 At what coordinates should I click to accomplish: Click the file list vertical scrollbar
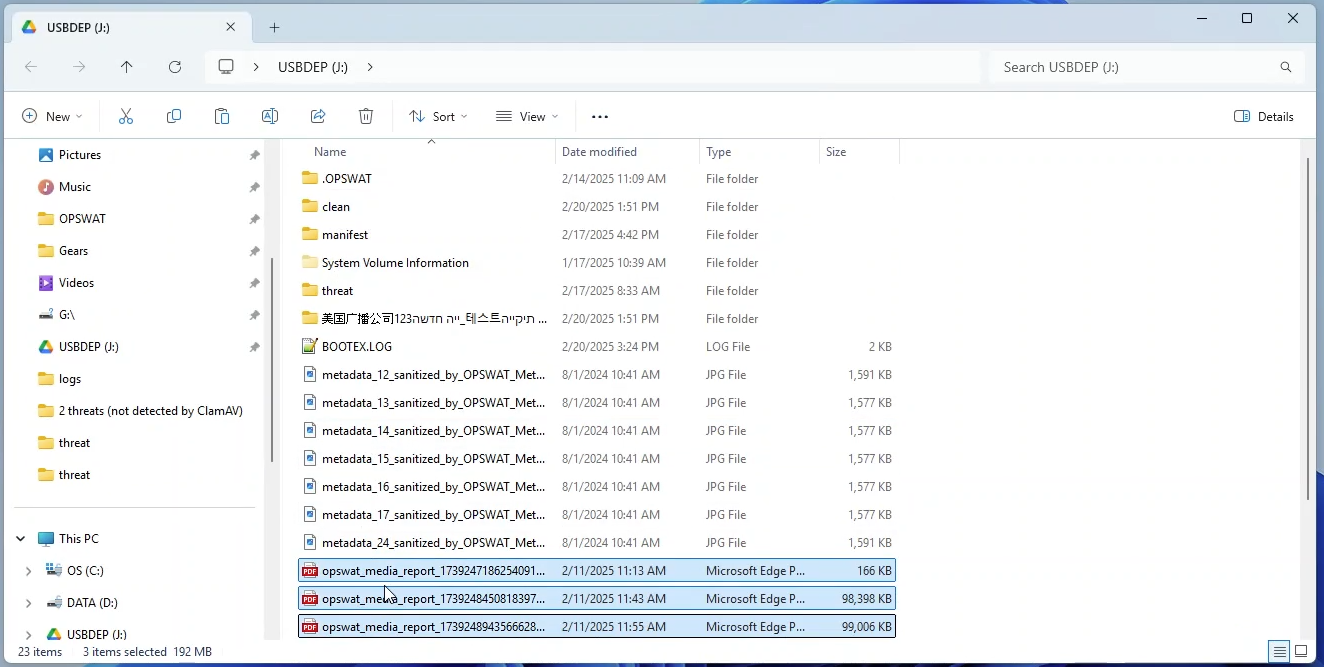(1310, 329)
